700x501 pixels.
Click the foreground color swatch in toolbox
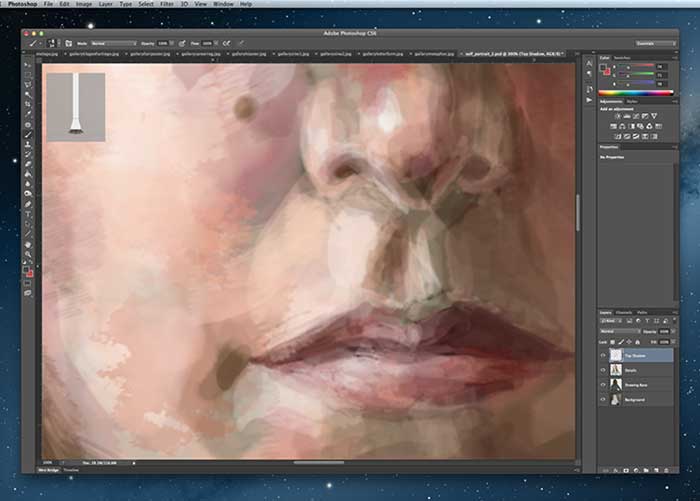point(26,269)
